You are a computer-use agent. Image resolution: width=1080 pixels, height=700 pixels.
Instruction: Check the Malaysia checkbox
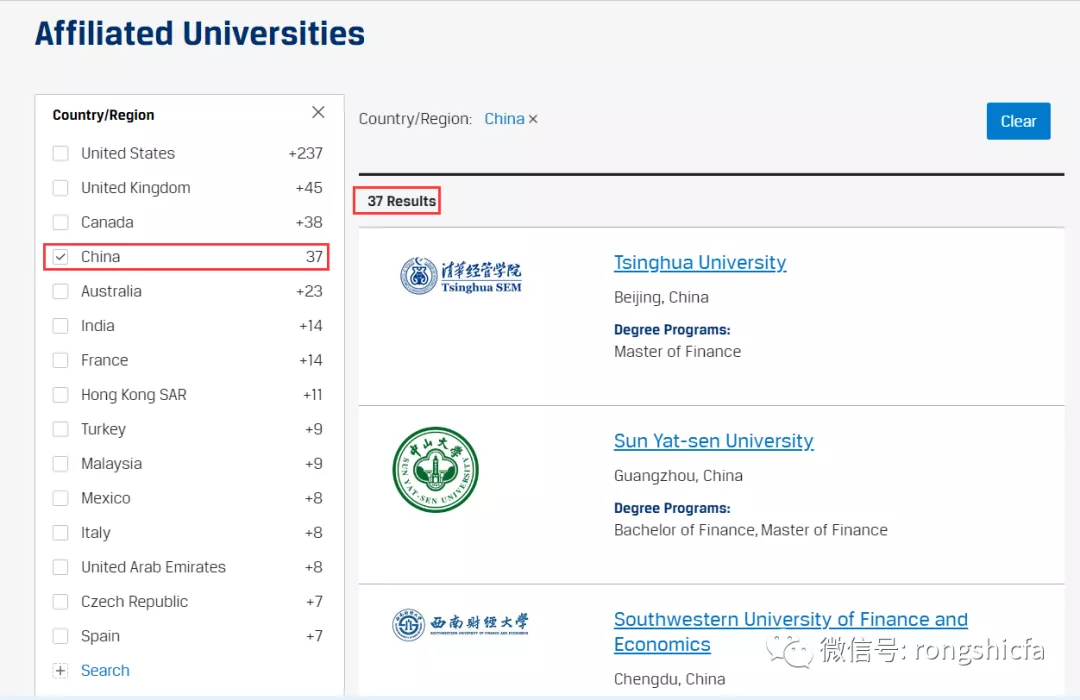61,463
